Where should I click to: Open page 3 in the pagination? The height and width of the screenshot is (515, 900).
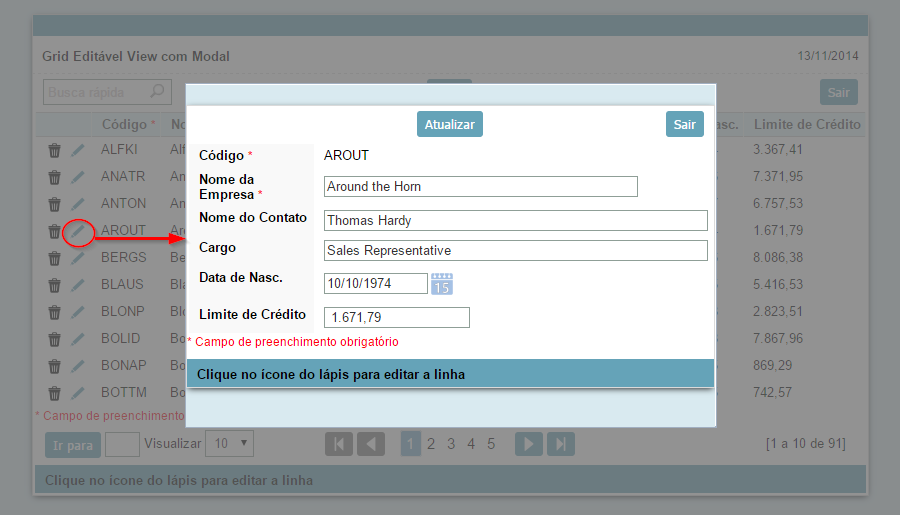[x=451, y=444]
